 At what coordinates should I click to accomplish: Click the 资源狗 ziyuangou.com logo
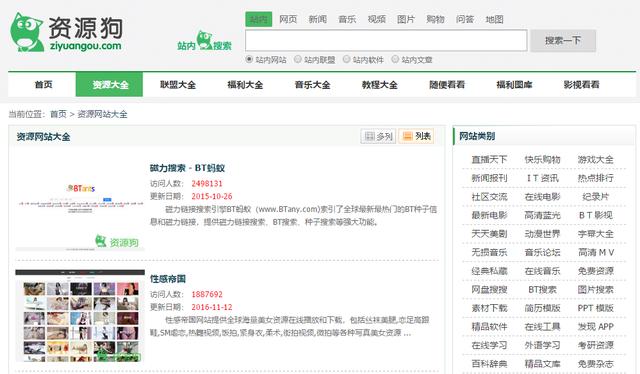click(x=66, y=32)
